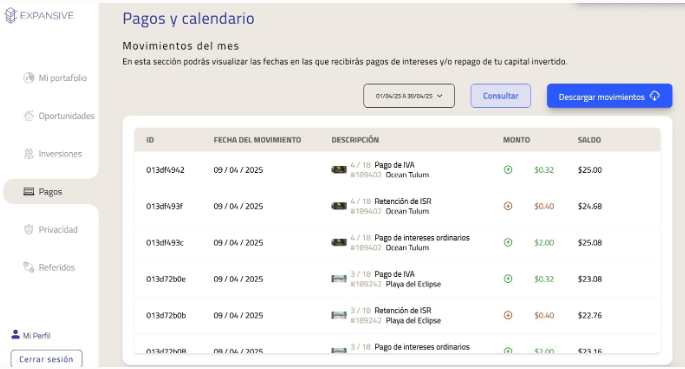
Task: Open the date range dropdown 01/04/25 a 30/04/25
Action: click(409, 96)
